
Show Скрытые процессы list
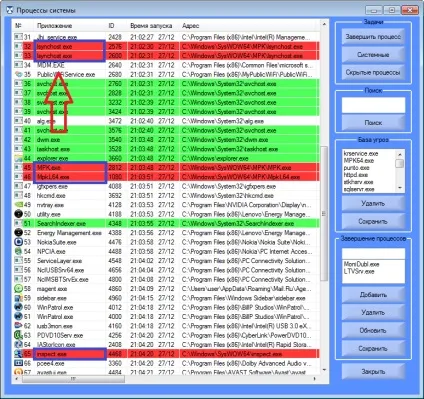(373, 72)
